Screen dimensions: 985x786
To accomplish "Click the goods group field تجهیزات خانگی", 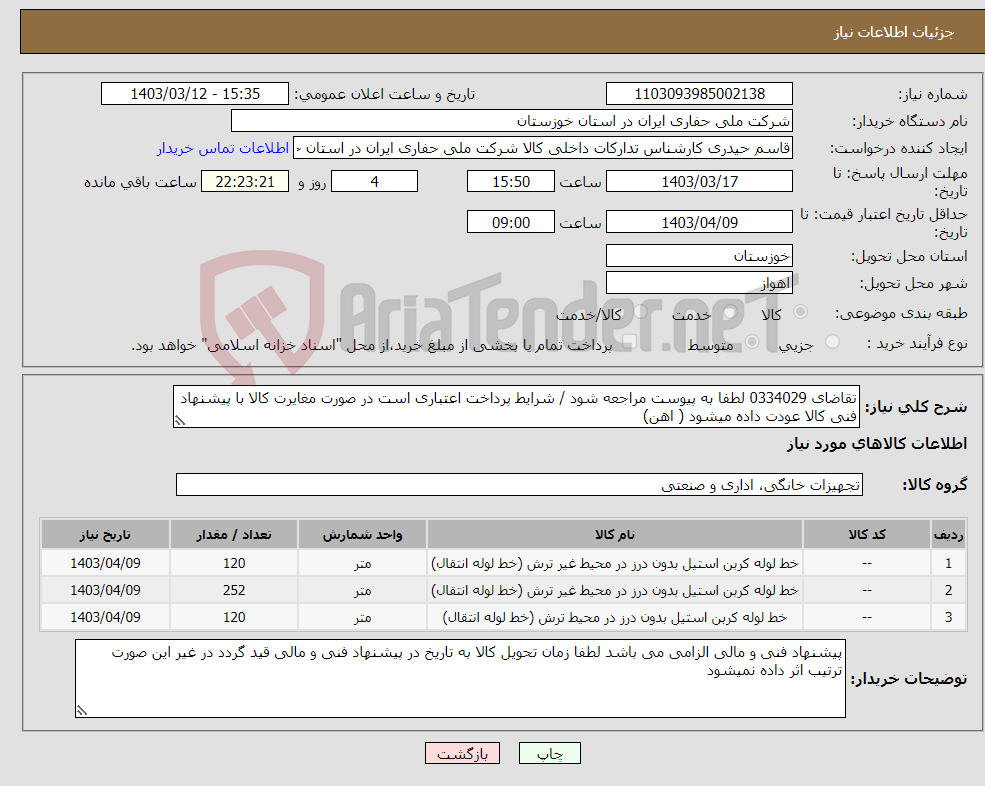I will pyautogui.click(x=520, y=484).
